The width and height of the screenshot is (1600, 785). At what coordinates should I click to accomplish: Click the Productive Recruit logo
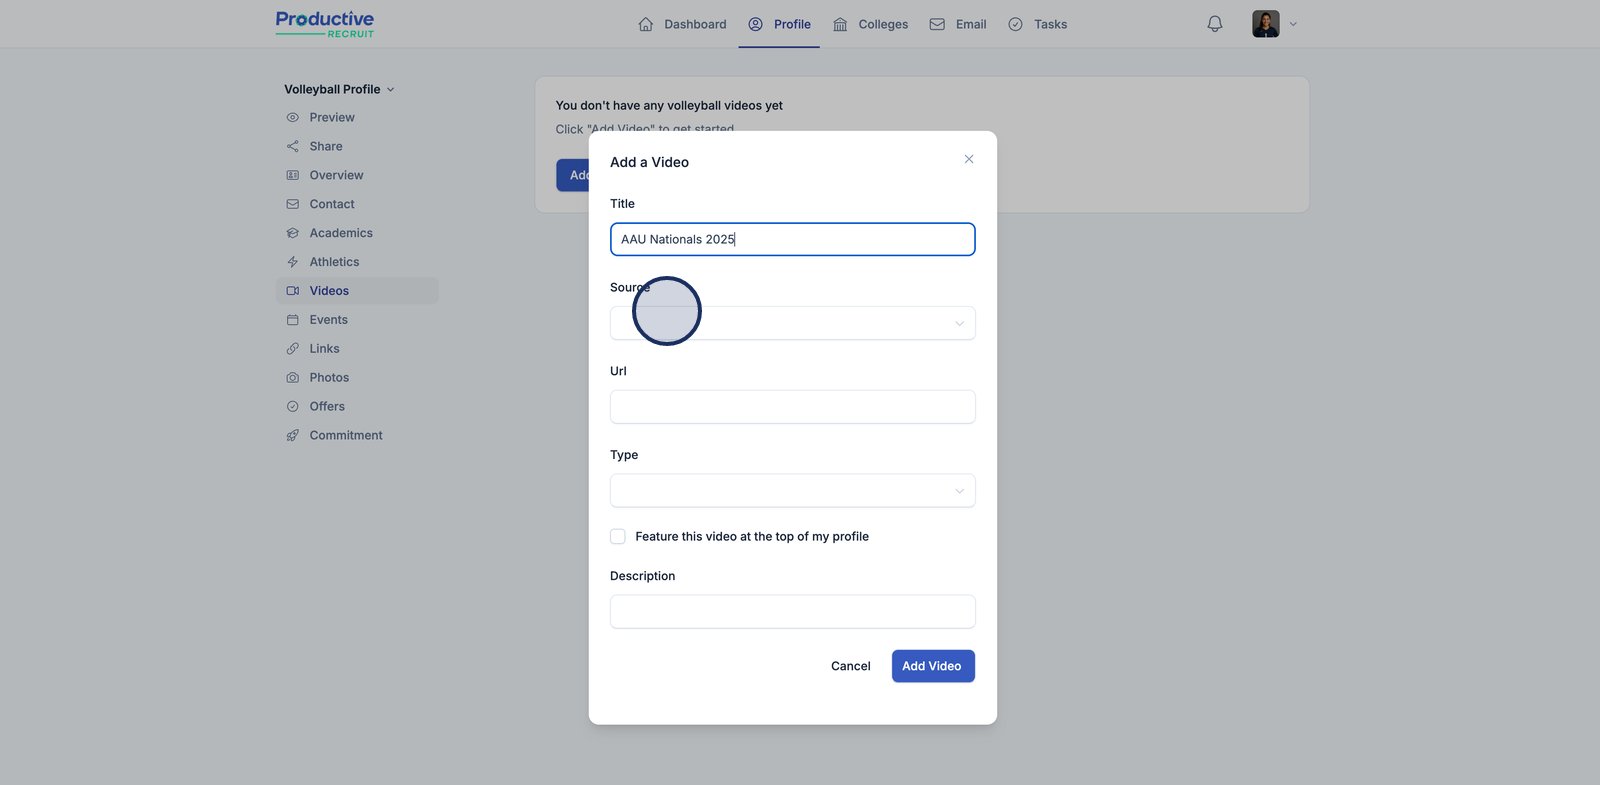(x=325, y=24)
